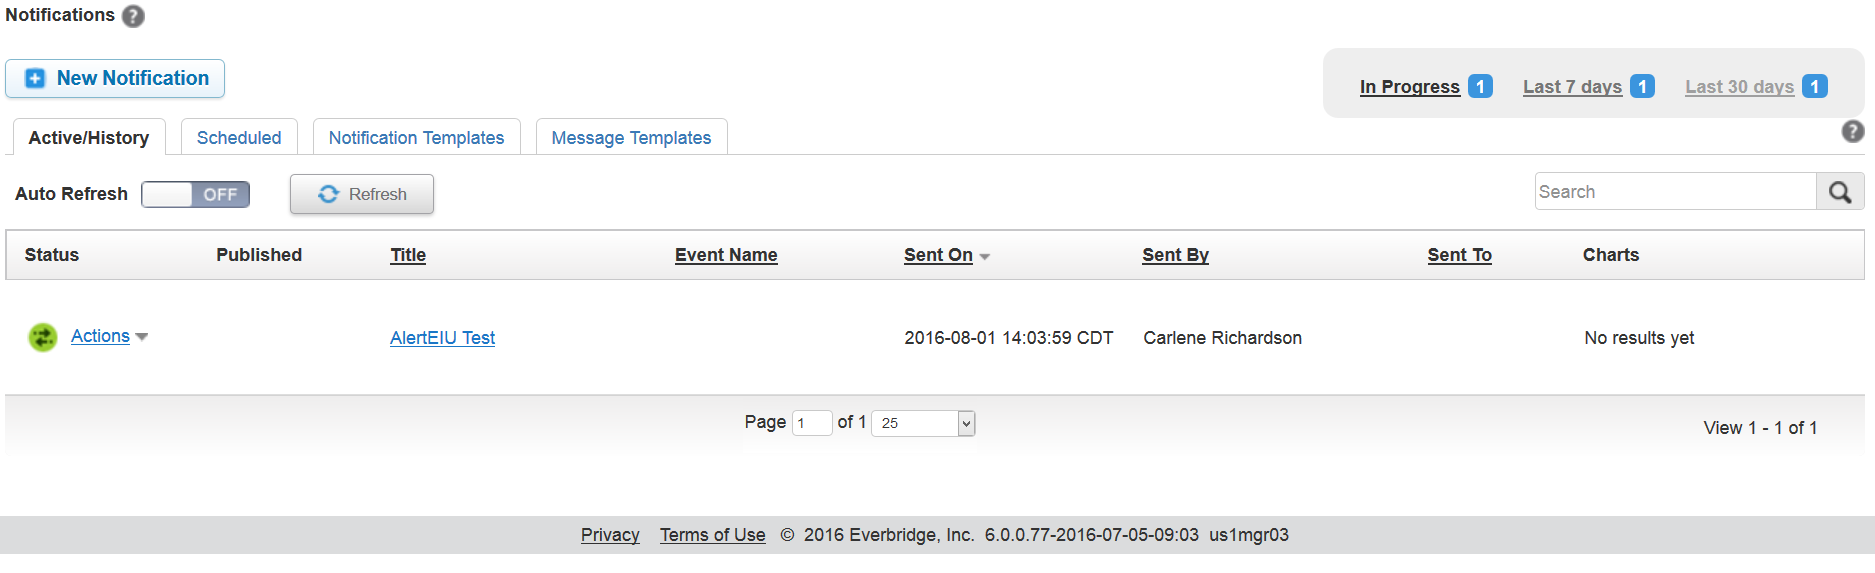Click the In Progress count badge
Viewport: 1875px width, 573px height.
1480,87
